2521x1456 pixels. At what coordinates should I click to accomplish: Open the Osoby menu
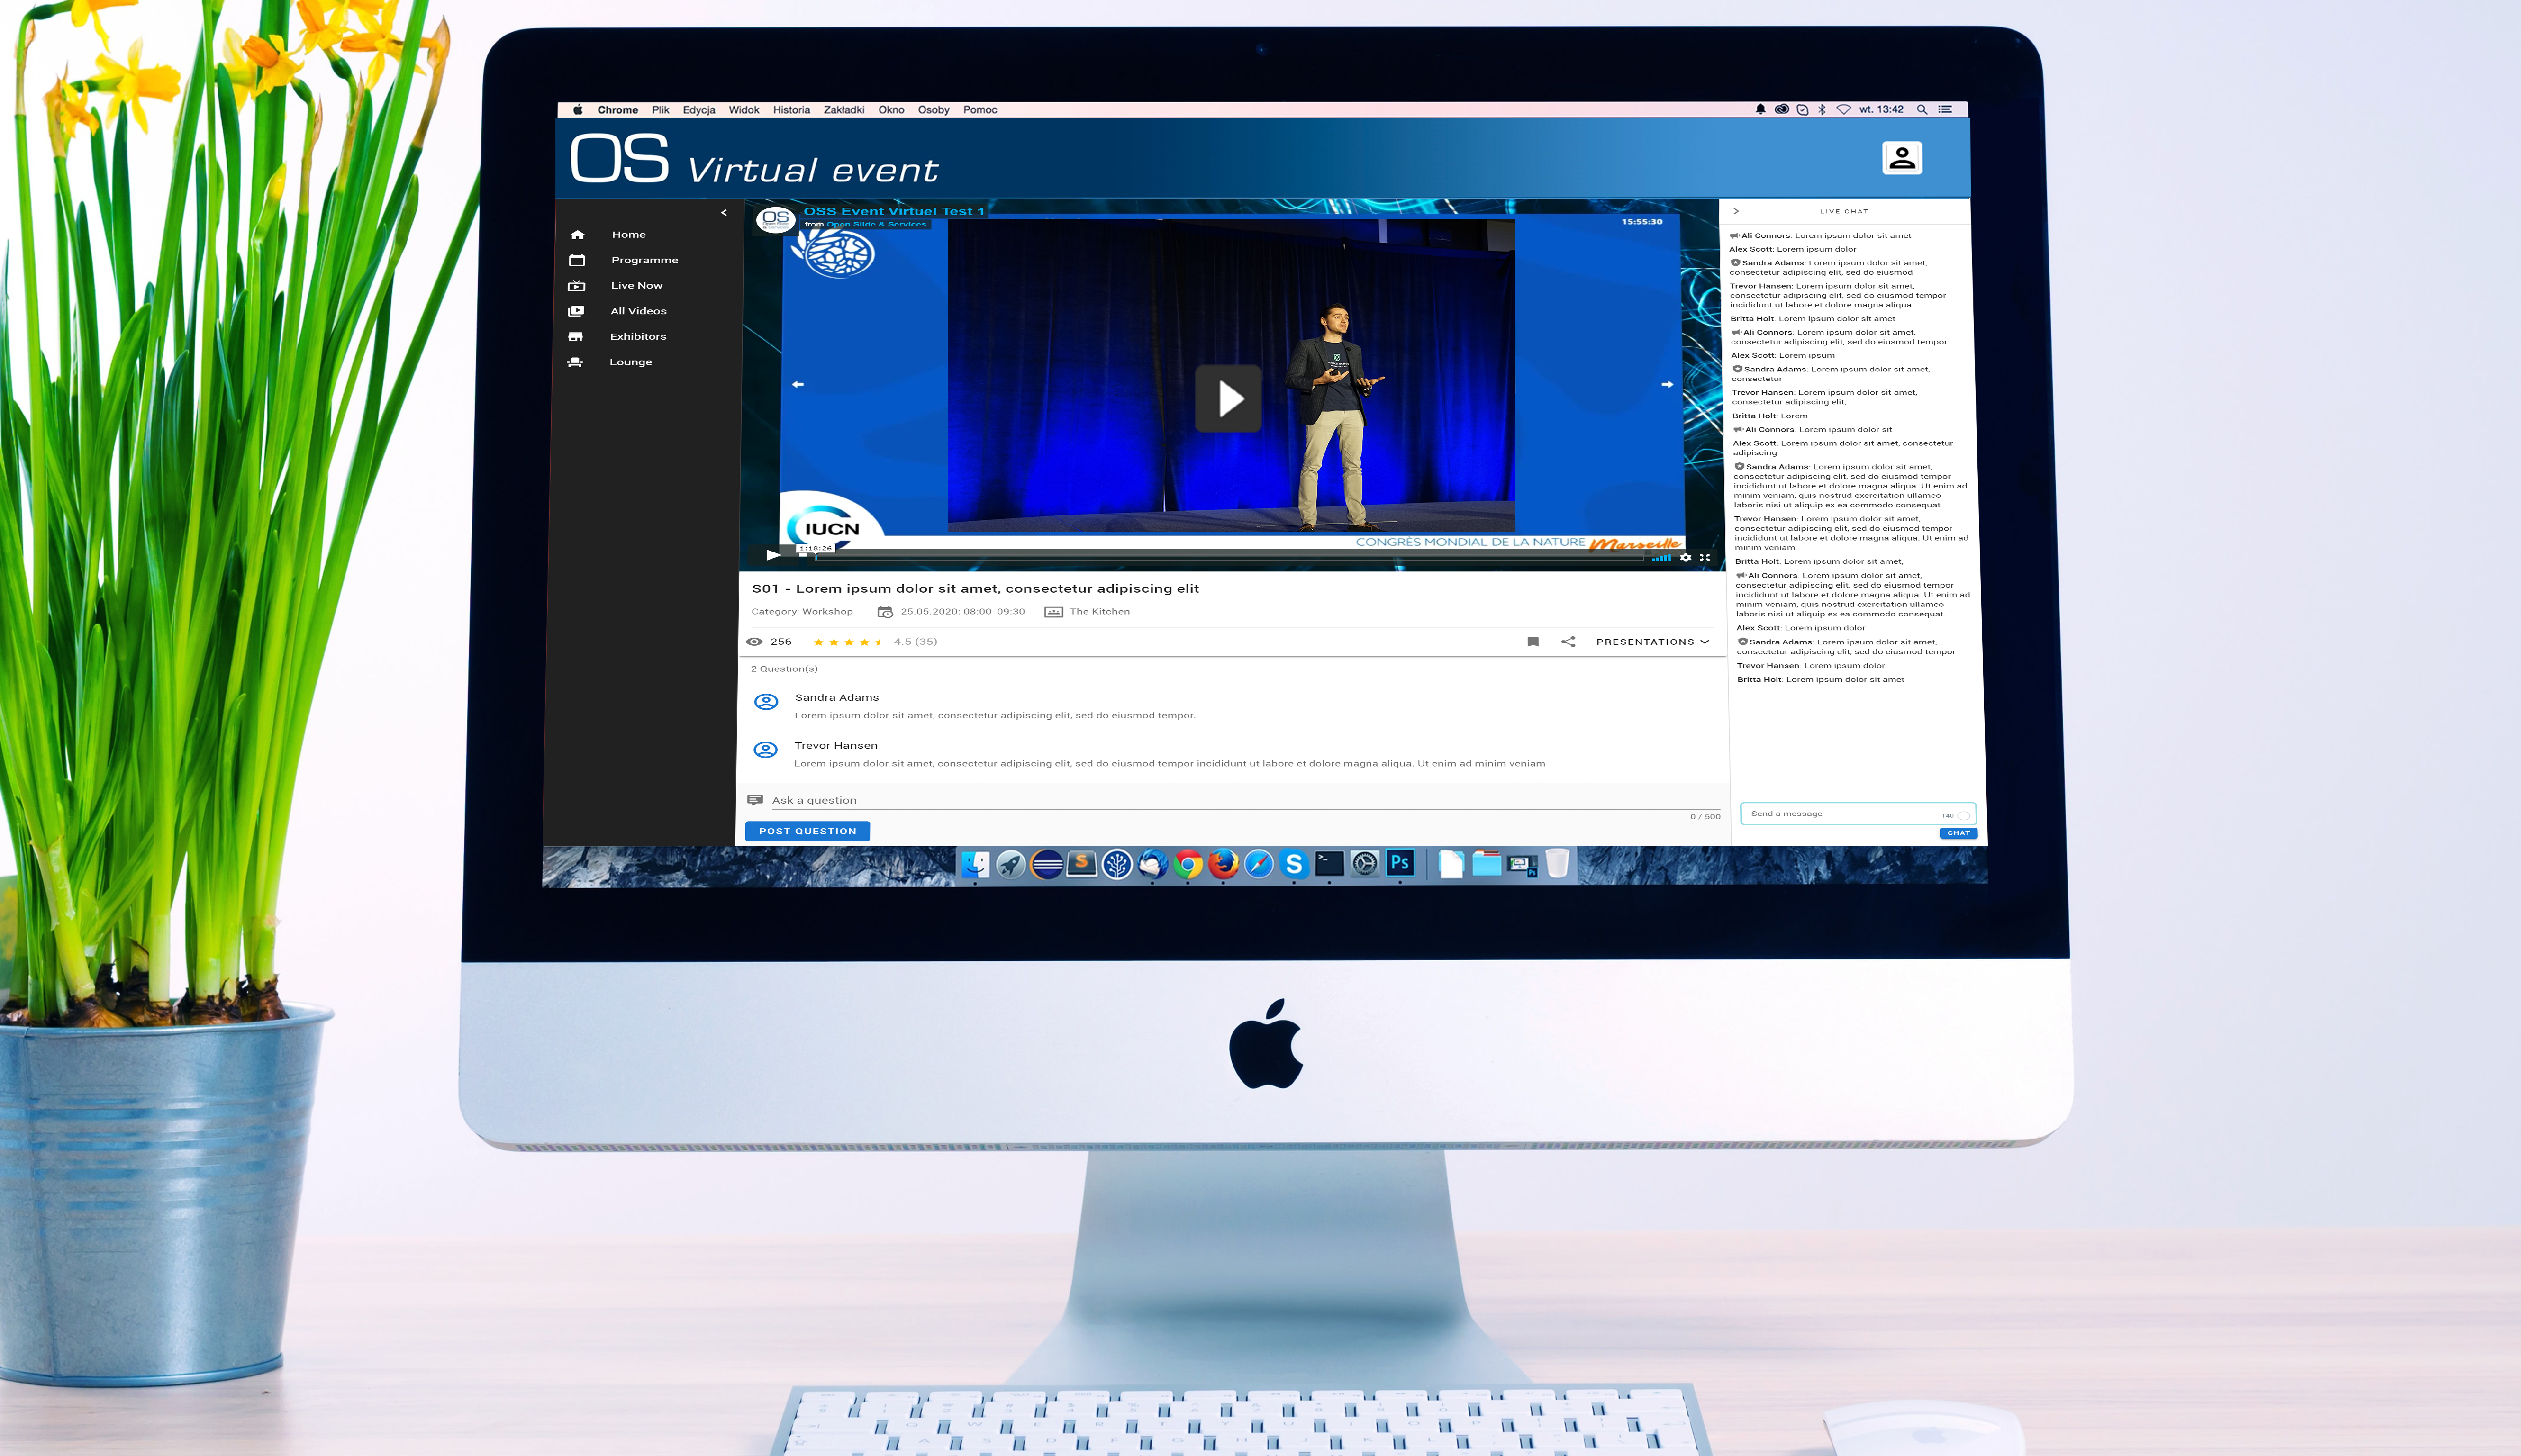[x=934, y=110]
